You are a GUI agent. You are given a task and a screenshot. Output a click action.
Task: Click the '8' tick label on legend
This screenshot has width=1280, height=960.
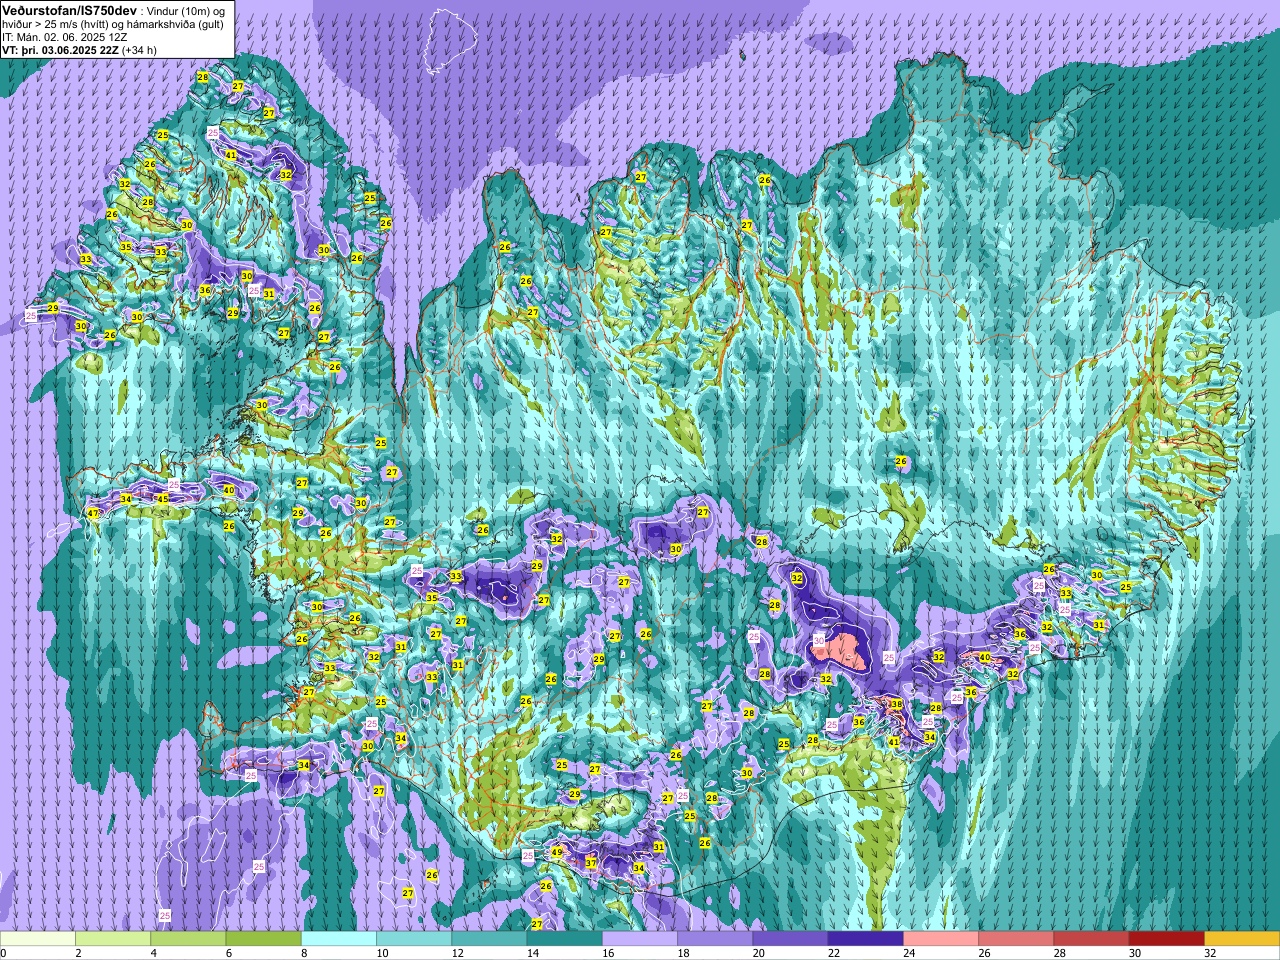point(303,953)
